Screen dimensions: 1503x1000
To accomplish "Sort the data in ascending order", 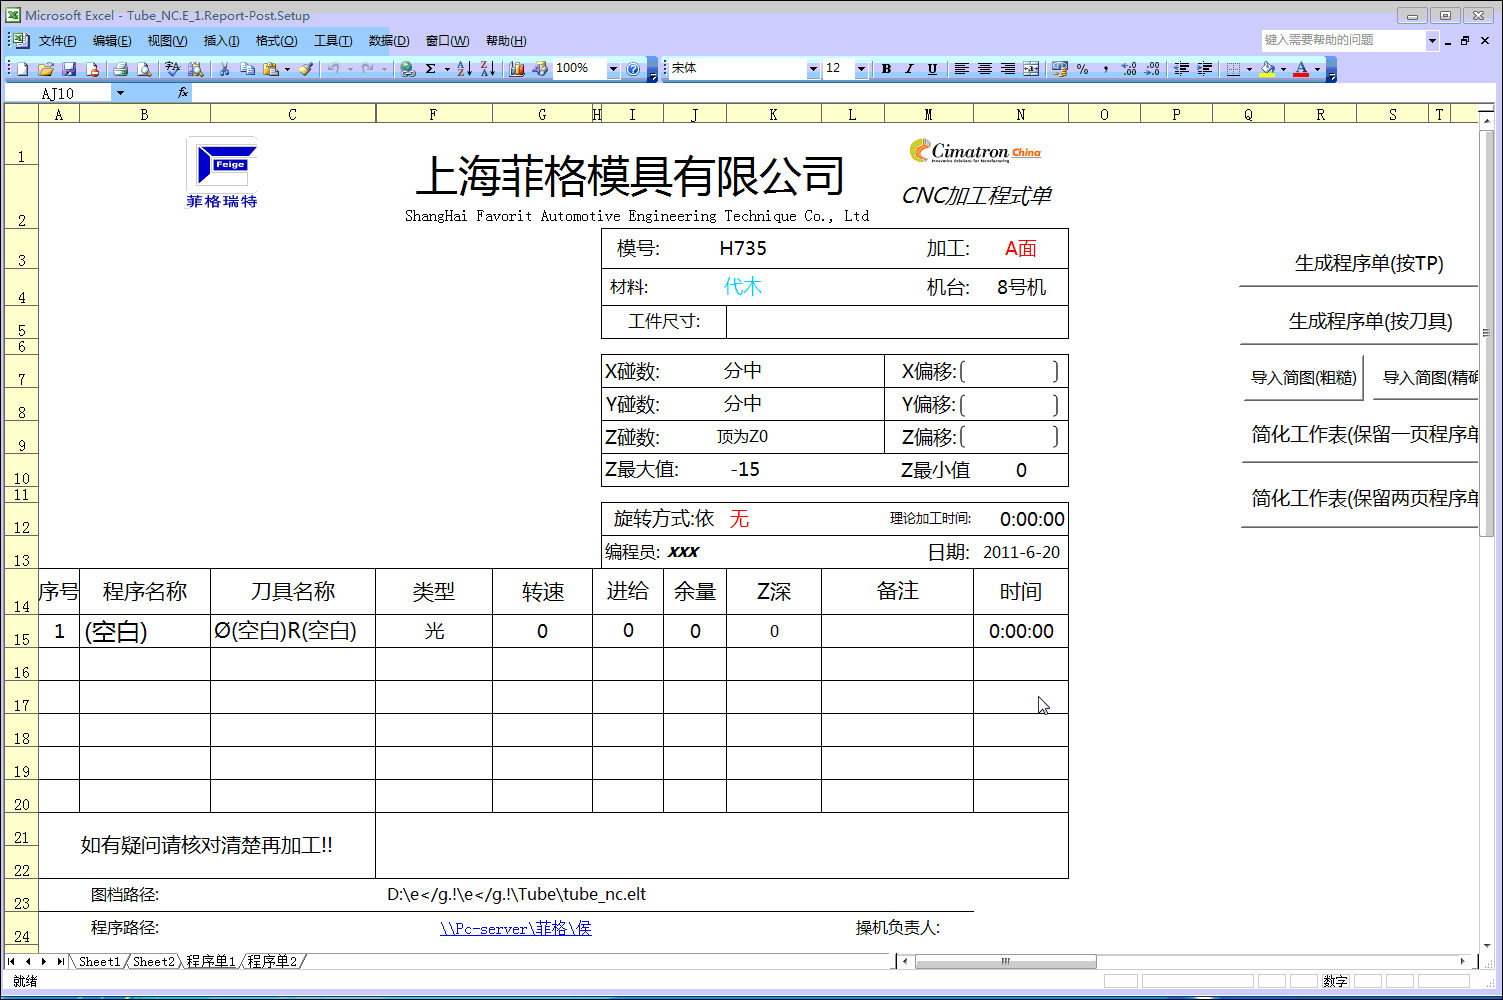I will (x=465, y=69).
